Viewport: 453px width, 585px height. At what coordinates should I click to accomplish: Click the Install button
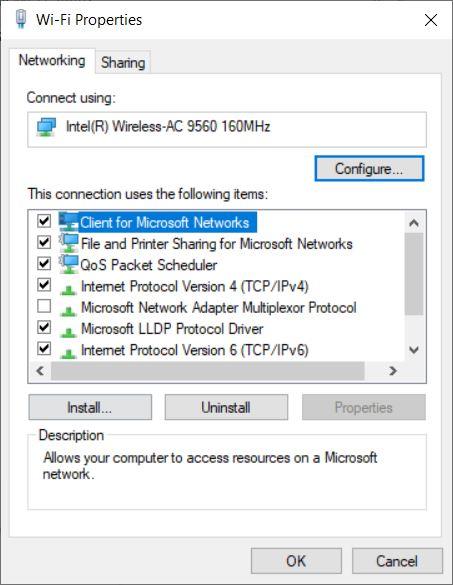point(90,407)
